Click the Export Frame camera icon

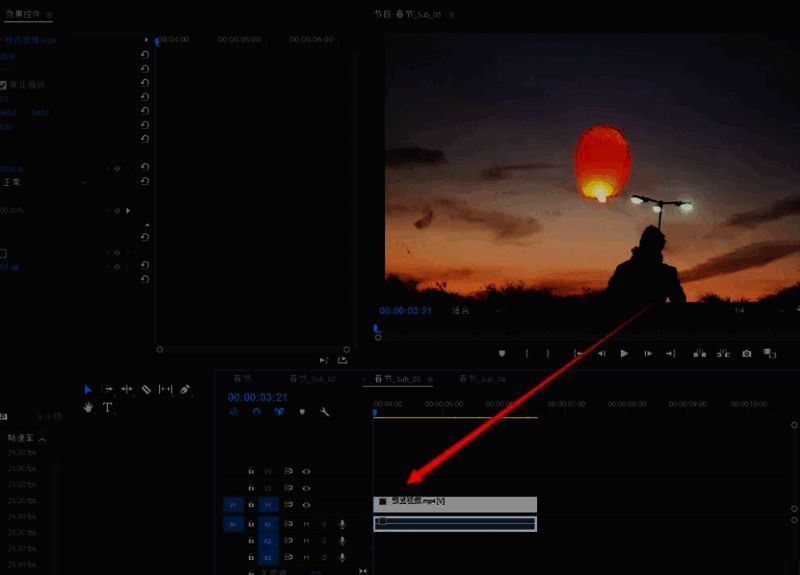(x=747, y=353)
